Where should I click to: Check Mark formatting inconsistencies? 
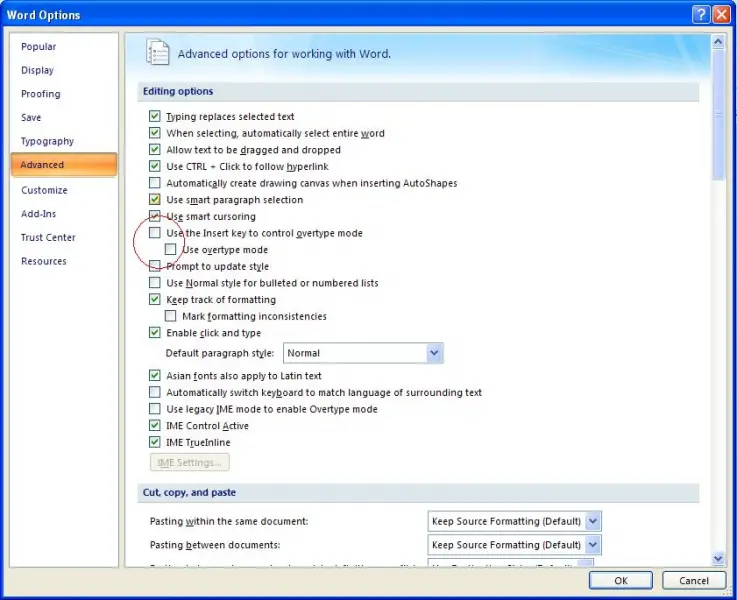tap(171, 316)
